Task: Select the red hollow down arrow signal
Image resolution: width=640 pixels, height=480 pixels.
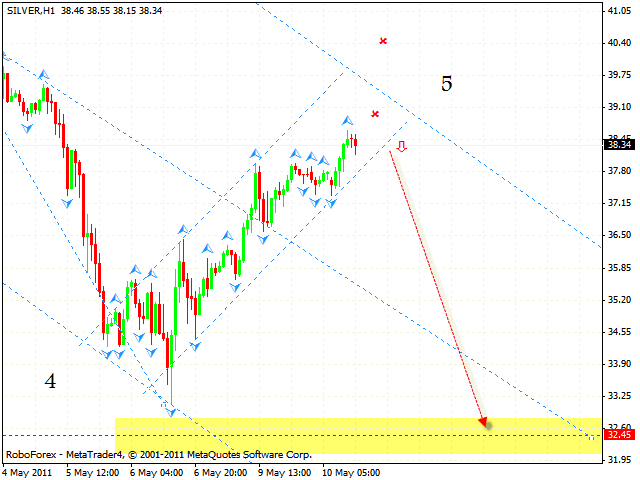Action: tap(400, 148)
